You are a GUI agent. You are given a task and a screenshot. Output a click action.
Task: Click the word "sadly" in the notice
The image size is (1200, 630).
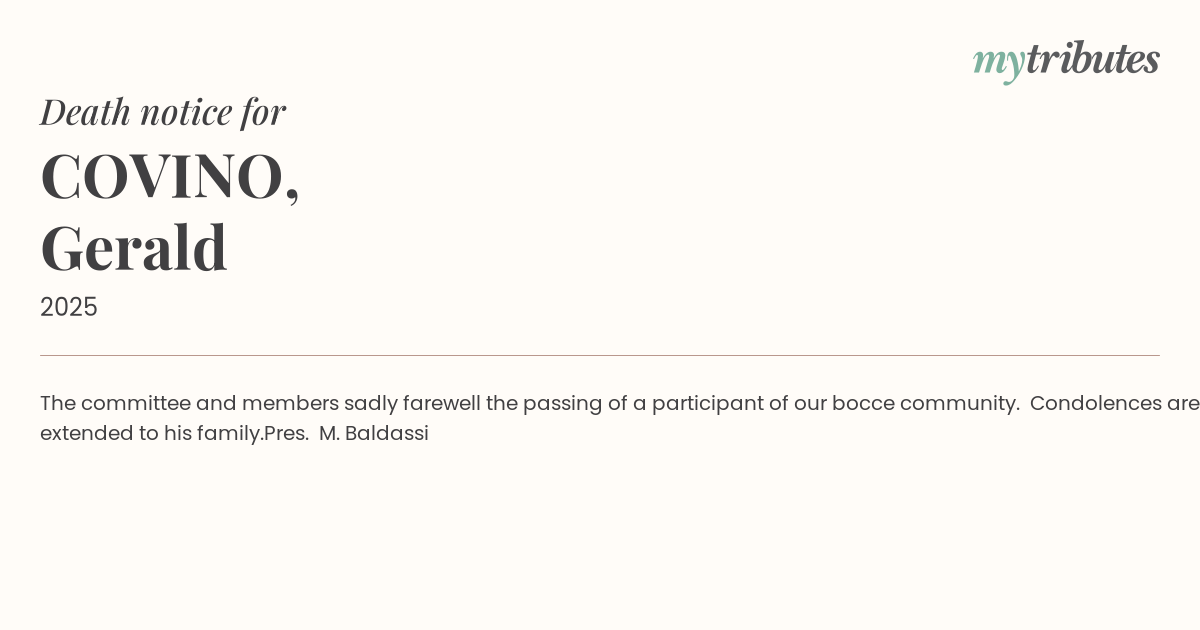click(x=370, y=403)
